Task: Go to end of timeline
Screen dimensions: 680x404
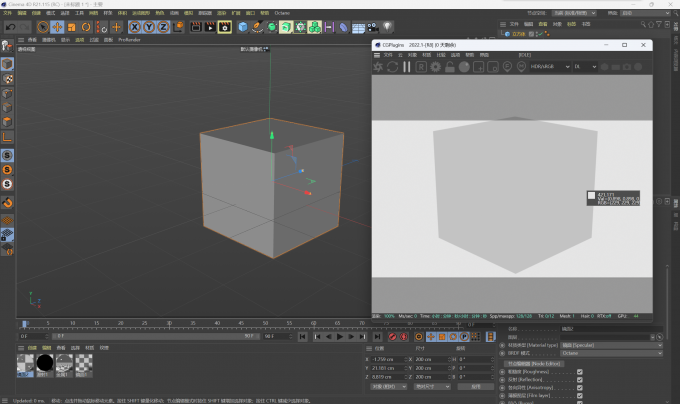Action: 377,337
